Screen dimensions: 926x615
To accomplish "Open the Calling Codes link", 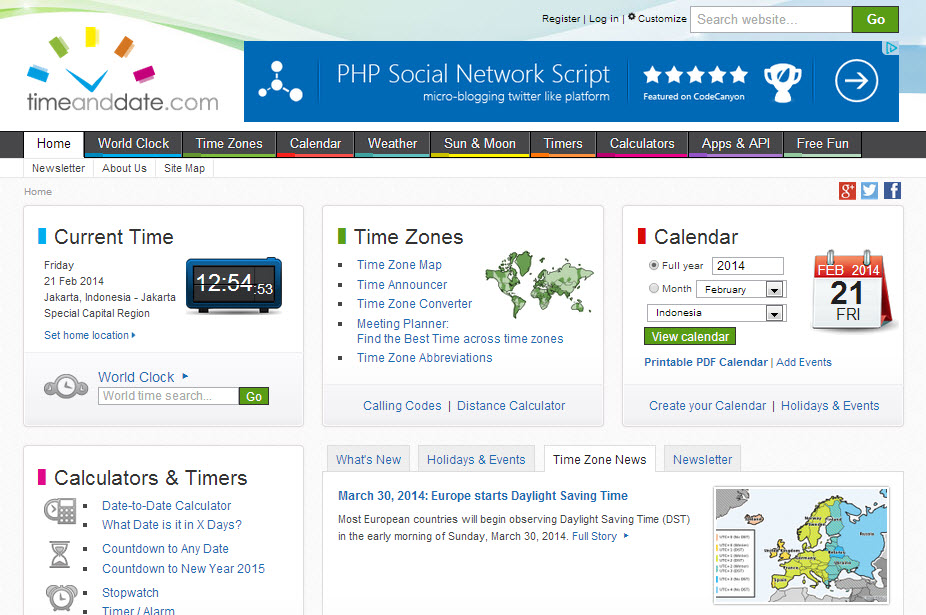I will click(x=402, y=406).
